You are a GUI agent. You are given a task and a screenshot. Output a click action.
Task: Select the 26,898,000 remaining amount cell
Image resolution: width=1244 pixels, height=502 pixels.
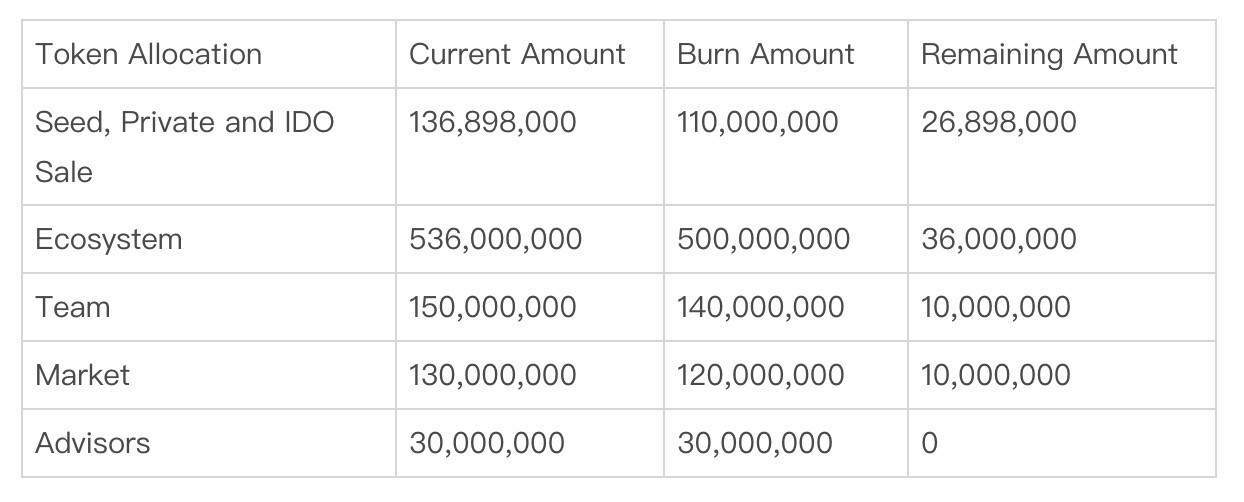[998, 123]
